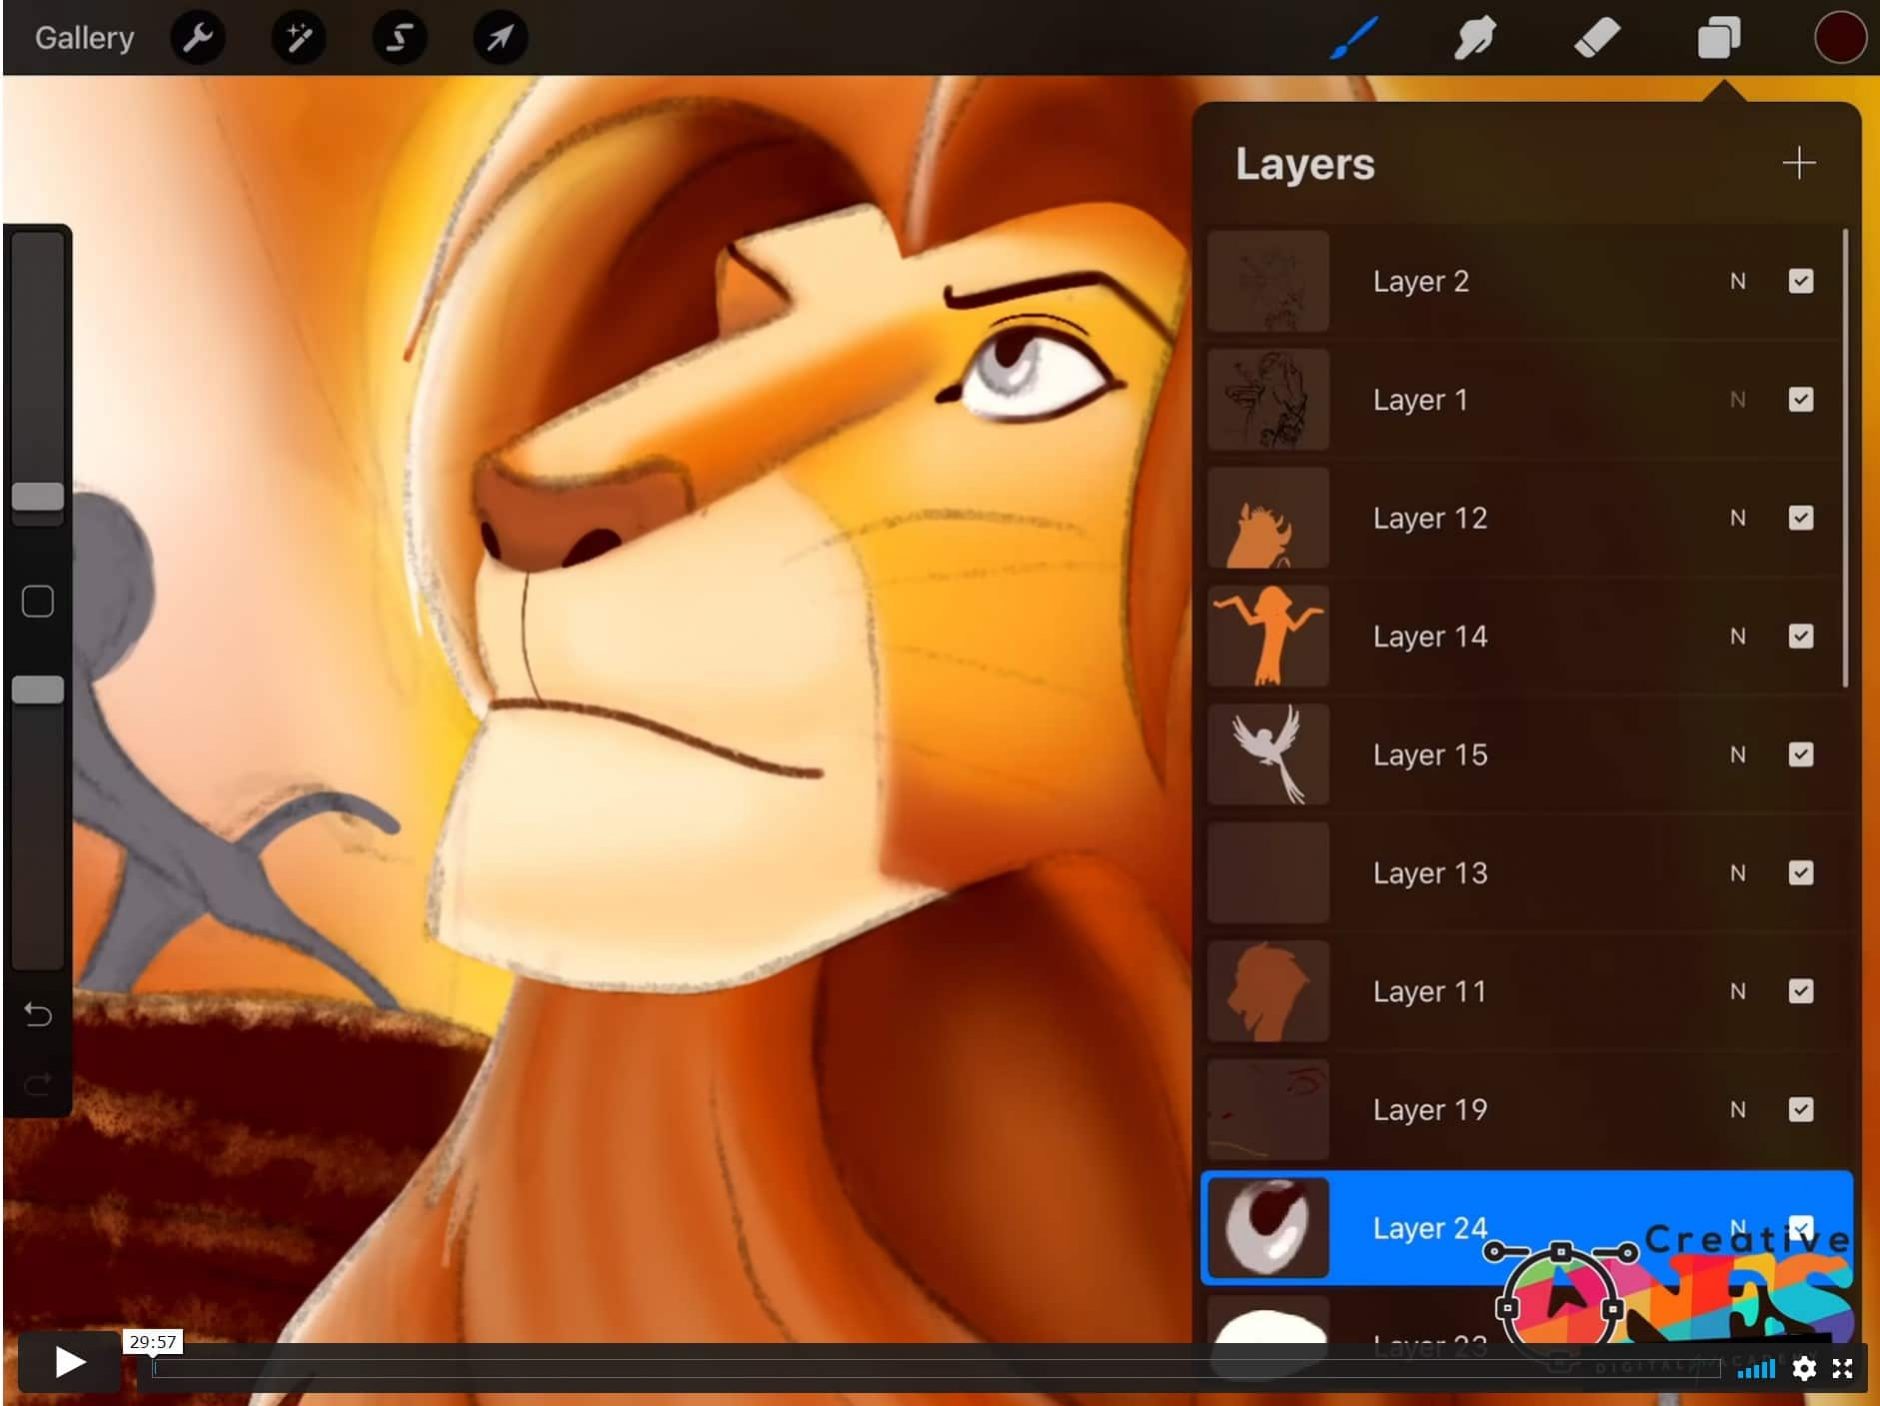
Task: Select the Selection S-shaped tool
Action: [x=399, y=39]
